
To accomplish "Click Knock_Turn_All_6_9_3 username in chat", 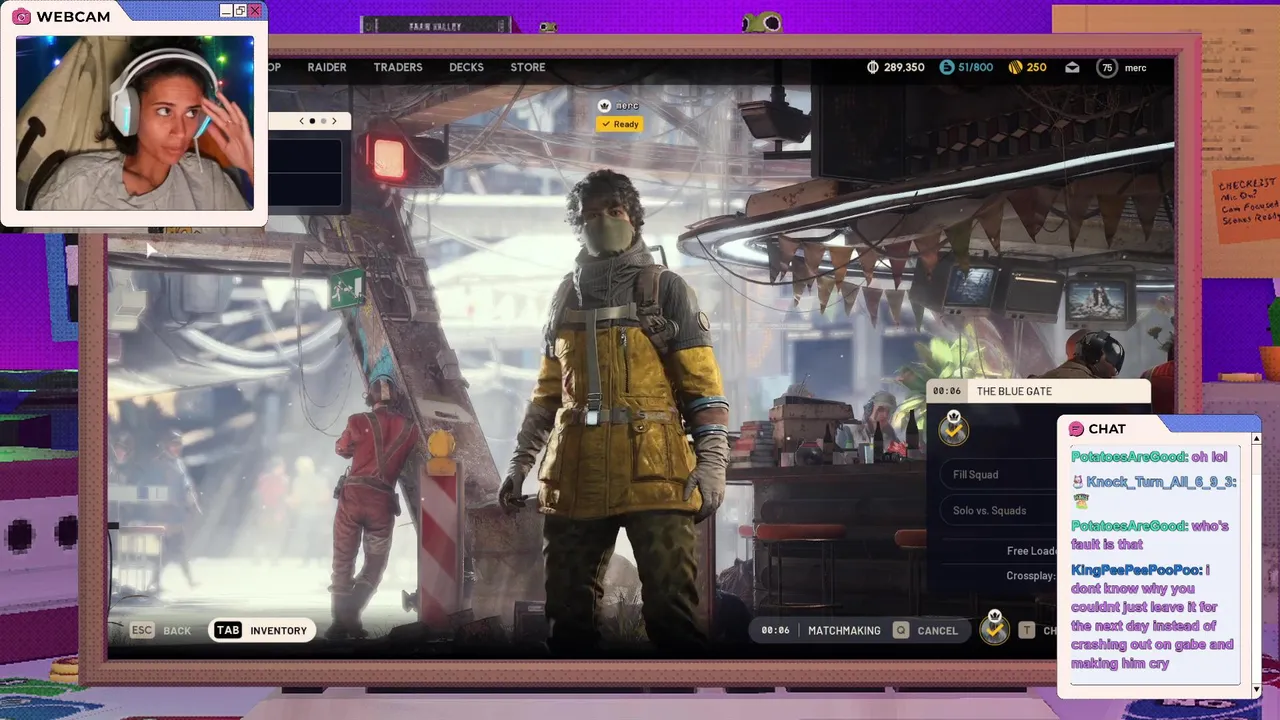I will click(x=1160, y=482).
